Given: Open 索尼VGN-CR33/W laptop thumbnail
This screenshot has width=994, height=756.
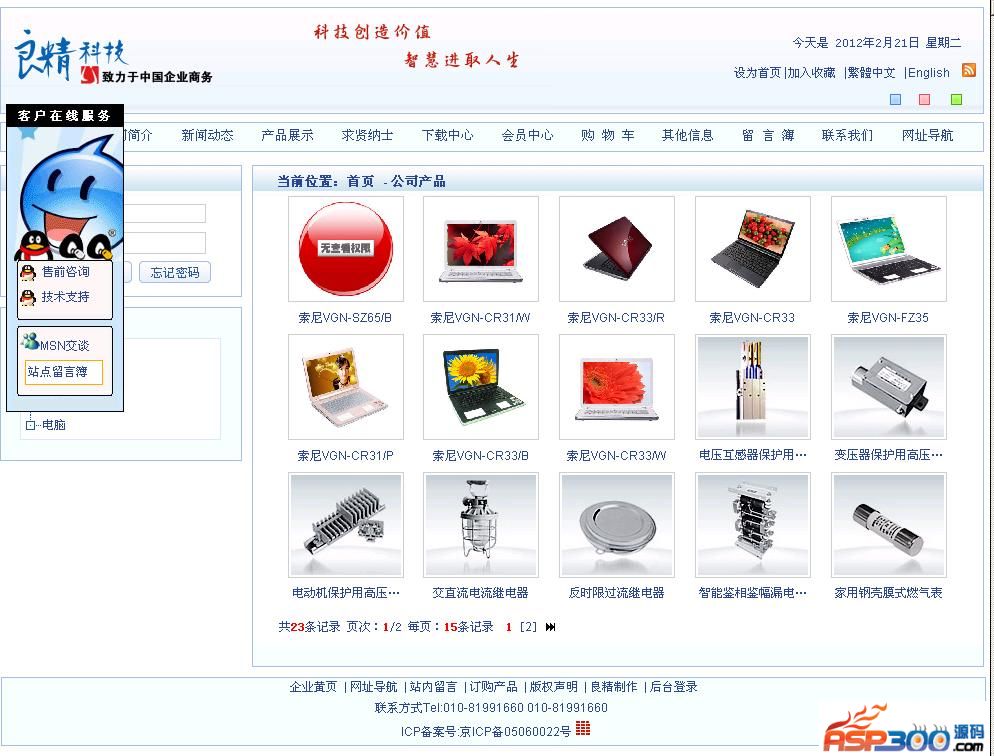Looking at the screenshot, I should 617,387.
